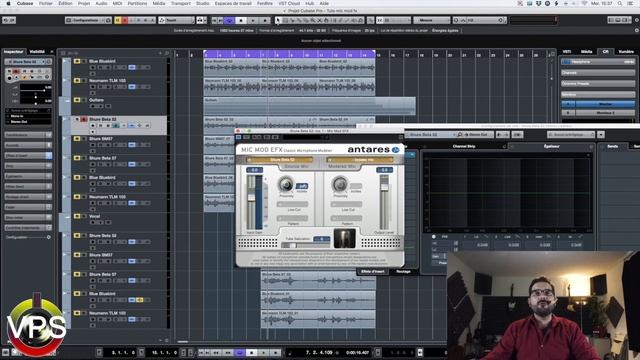Open the Média tab in right zone
The image size is (640, 360).
[587, 52]
